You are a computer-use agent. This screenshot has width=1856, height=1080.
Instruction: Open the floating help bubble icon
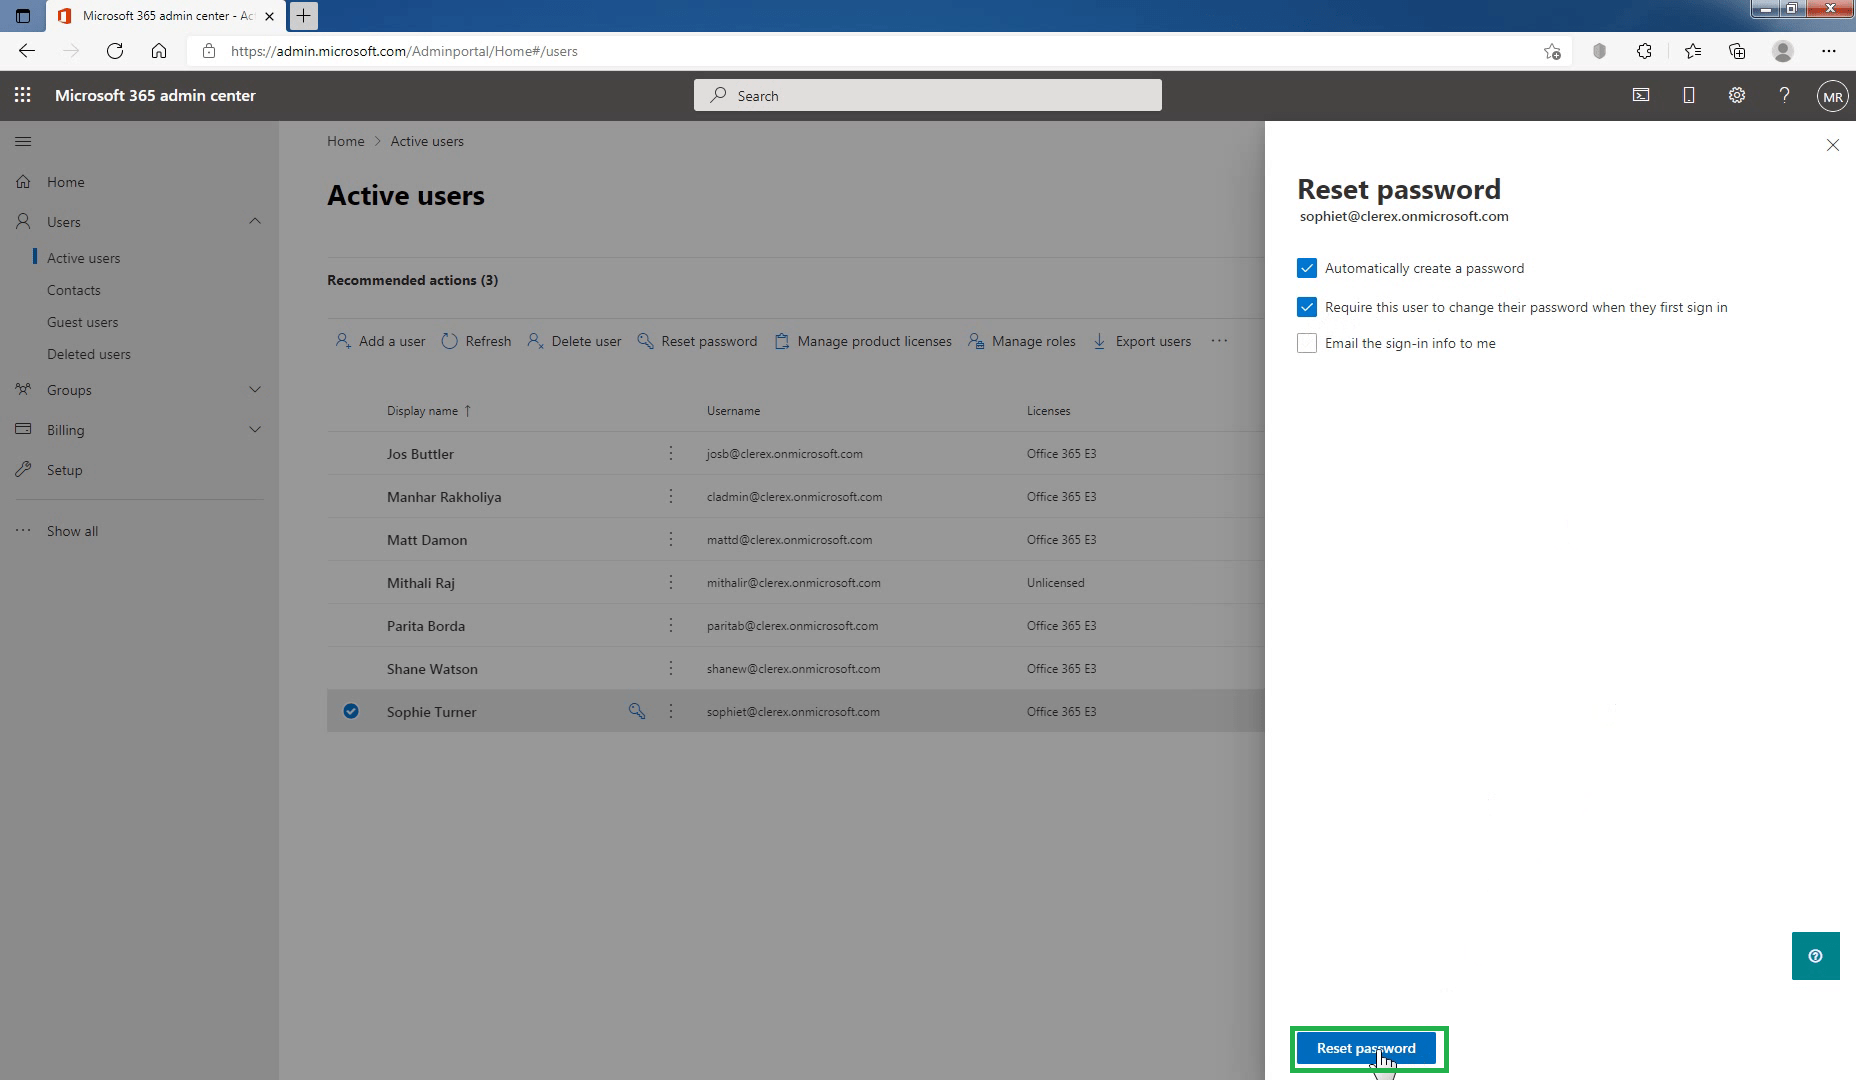(x=1814, y=955)
